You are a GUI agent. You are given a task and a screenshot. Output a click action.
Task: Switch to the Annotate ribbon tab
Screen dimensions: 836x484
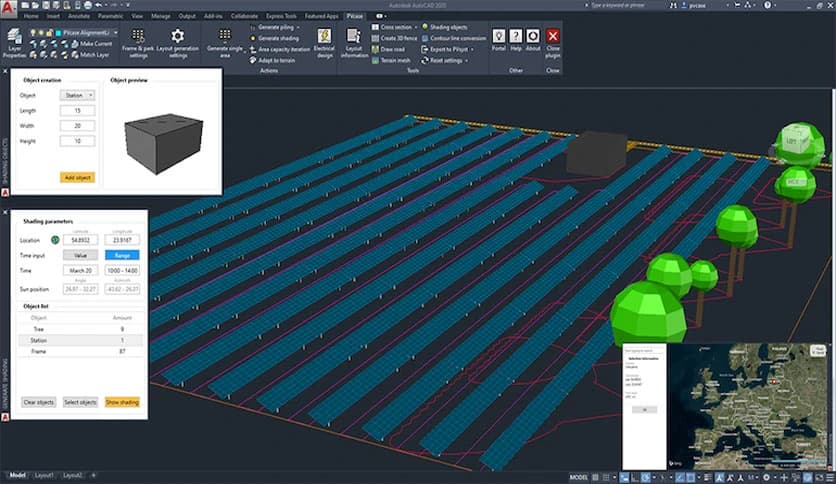[x=78, y=17]
